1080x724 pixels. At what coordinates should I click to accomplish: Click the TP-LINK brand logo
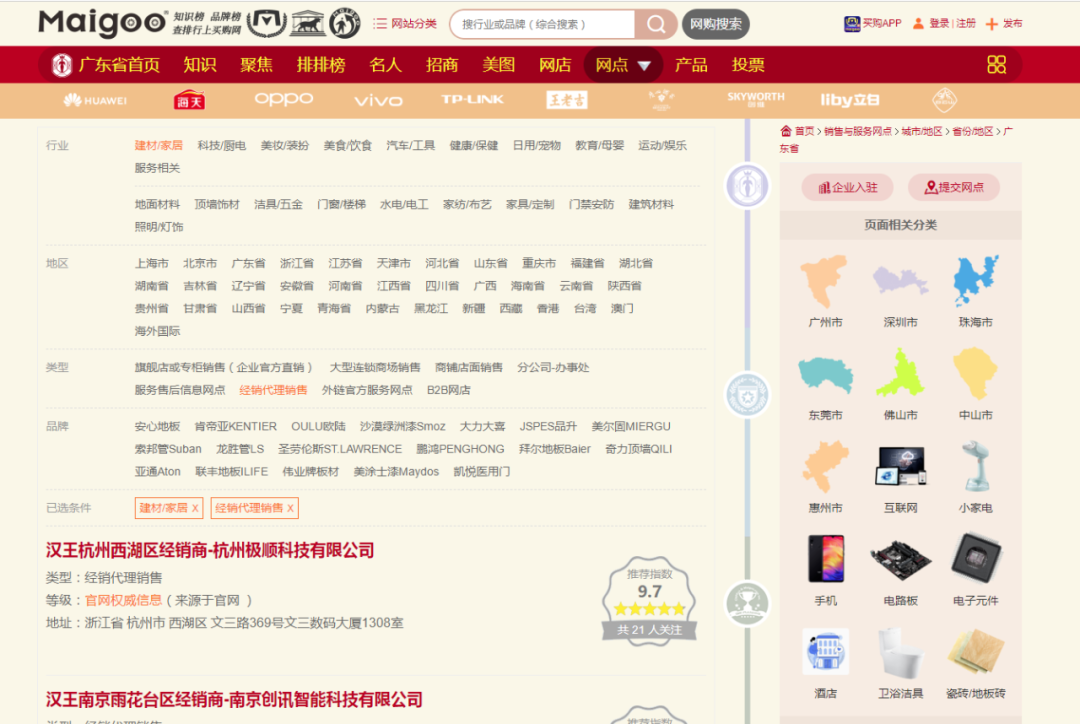(x=472, y=99)
